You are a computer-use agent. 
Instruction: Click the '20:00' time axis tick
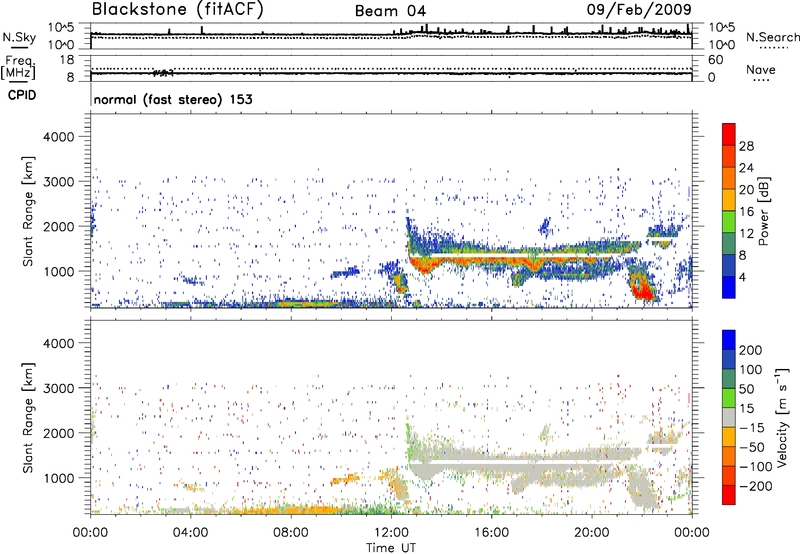point(591,533)
